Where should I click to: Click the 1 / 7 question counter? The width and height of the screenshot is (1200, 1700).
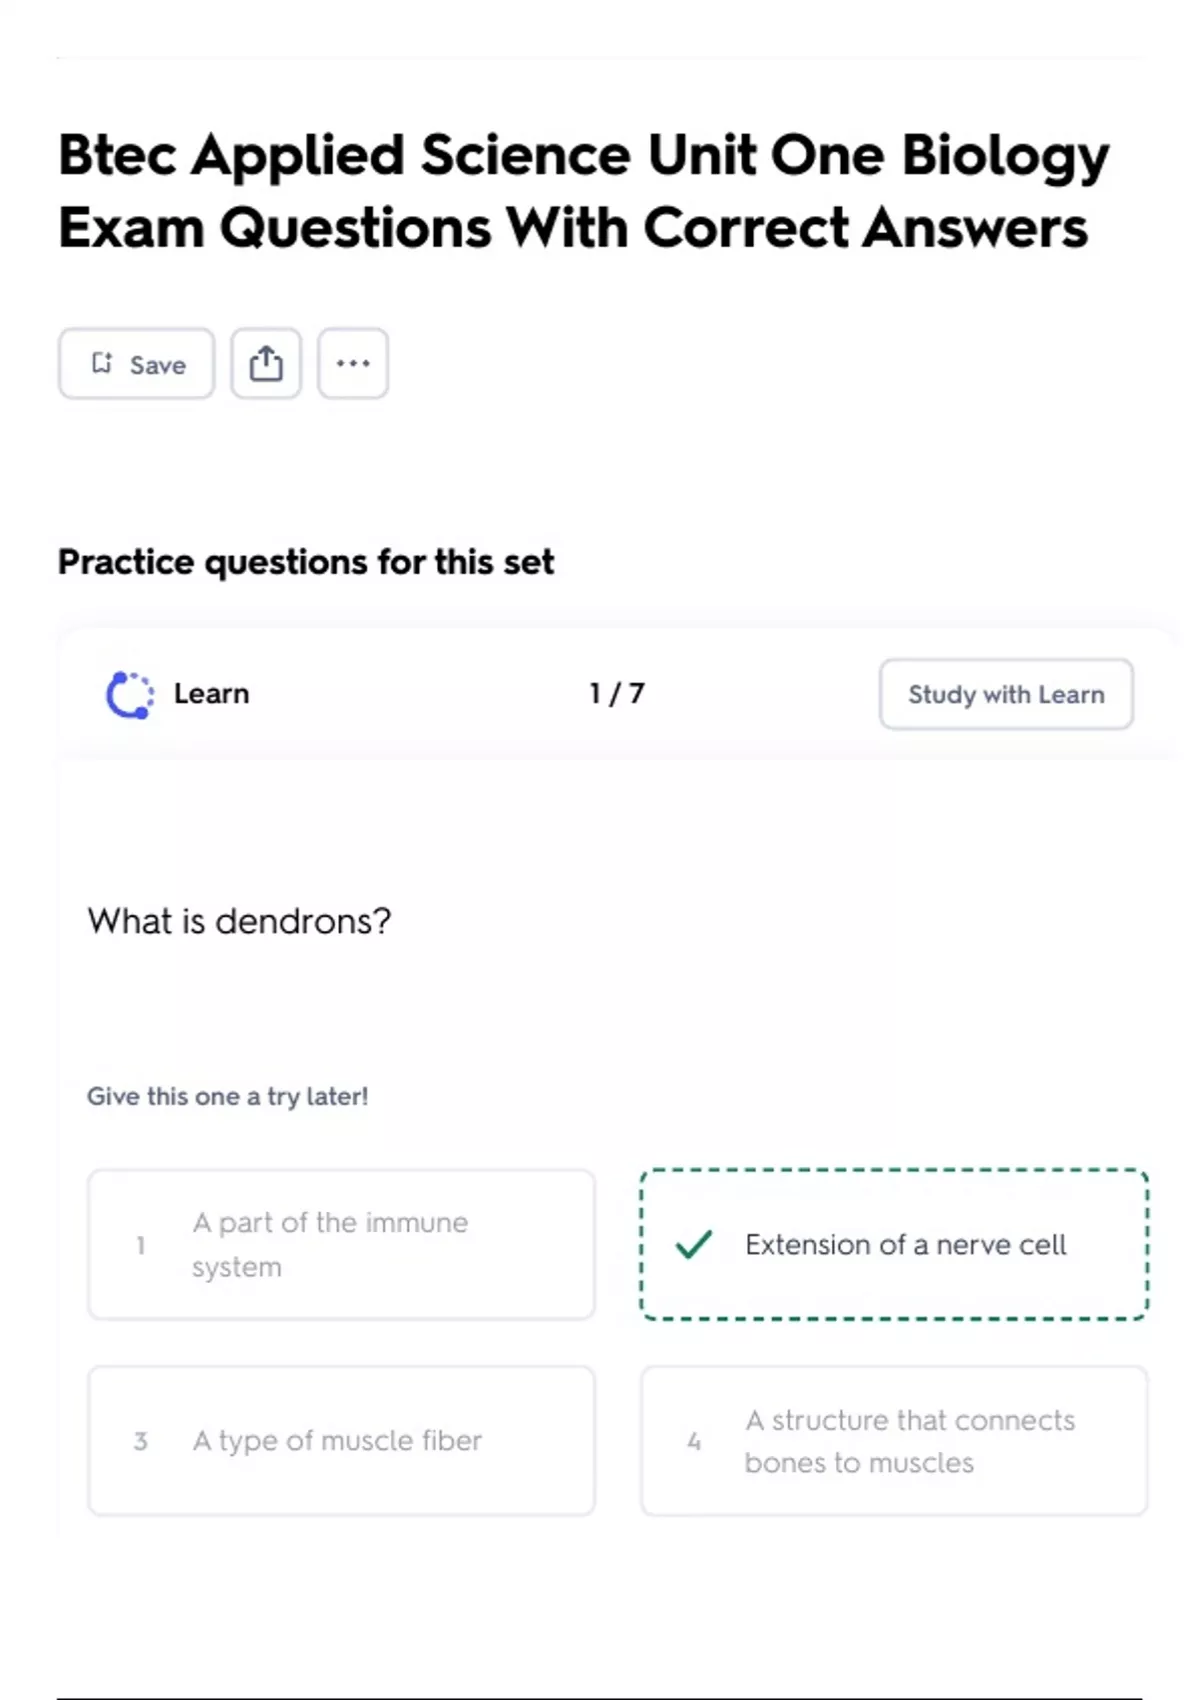point(617,694)
